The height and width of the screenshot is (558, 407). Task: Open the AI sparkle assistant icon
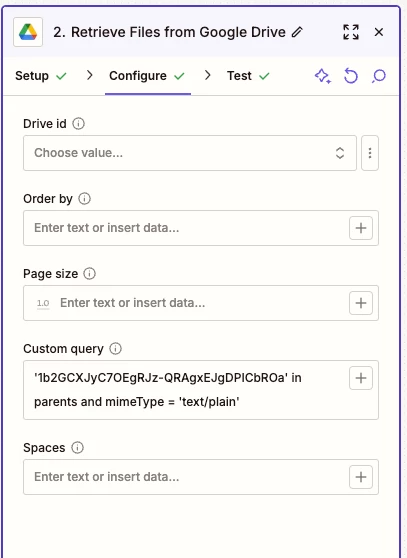tap(323, 76)
